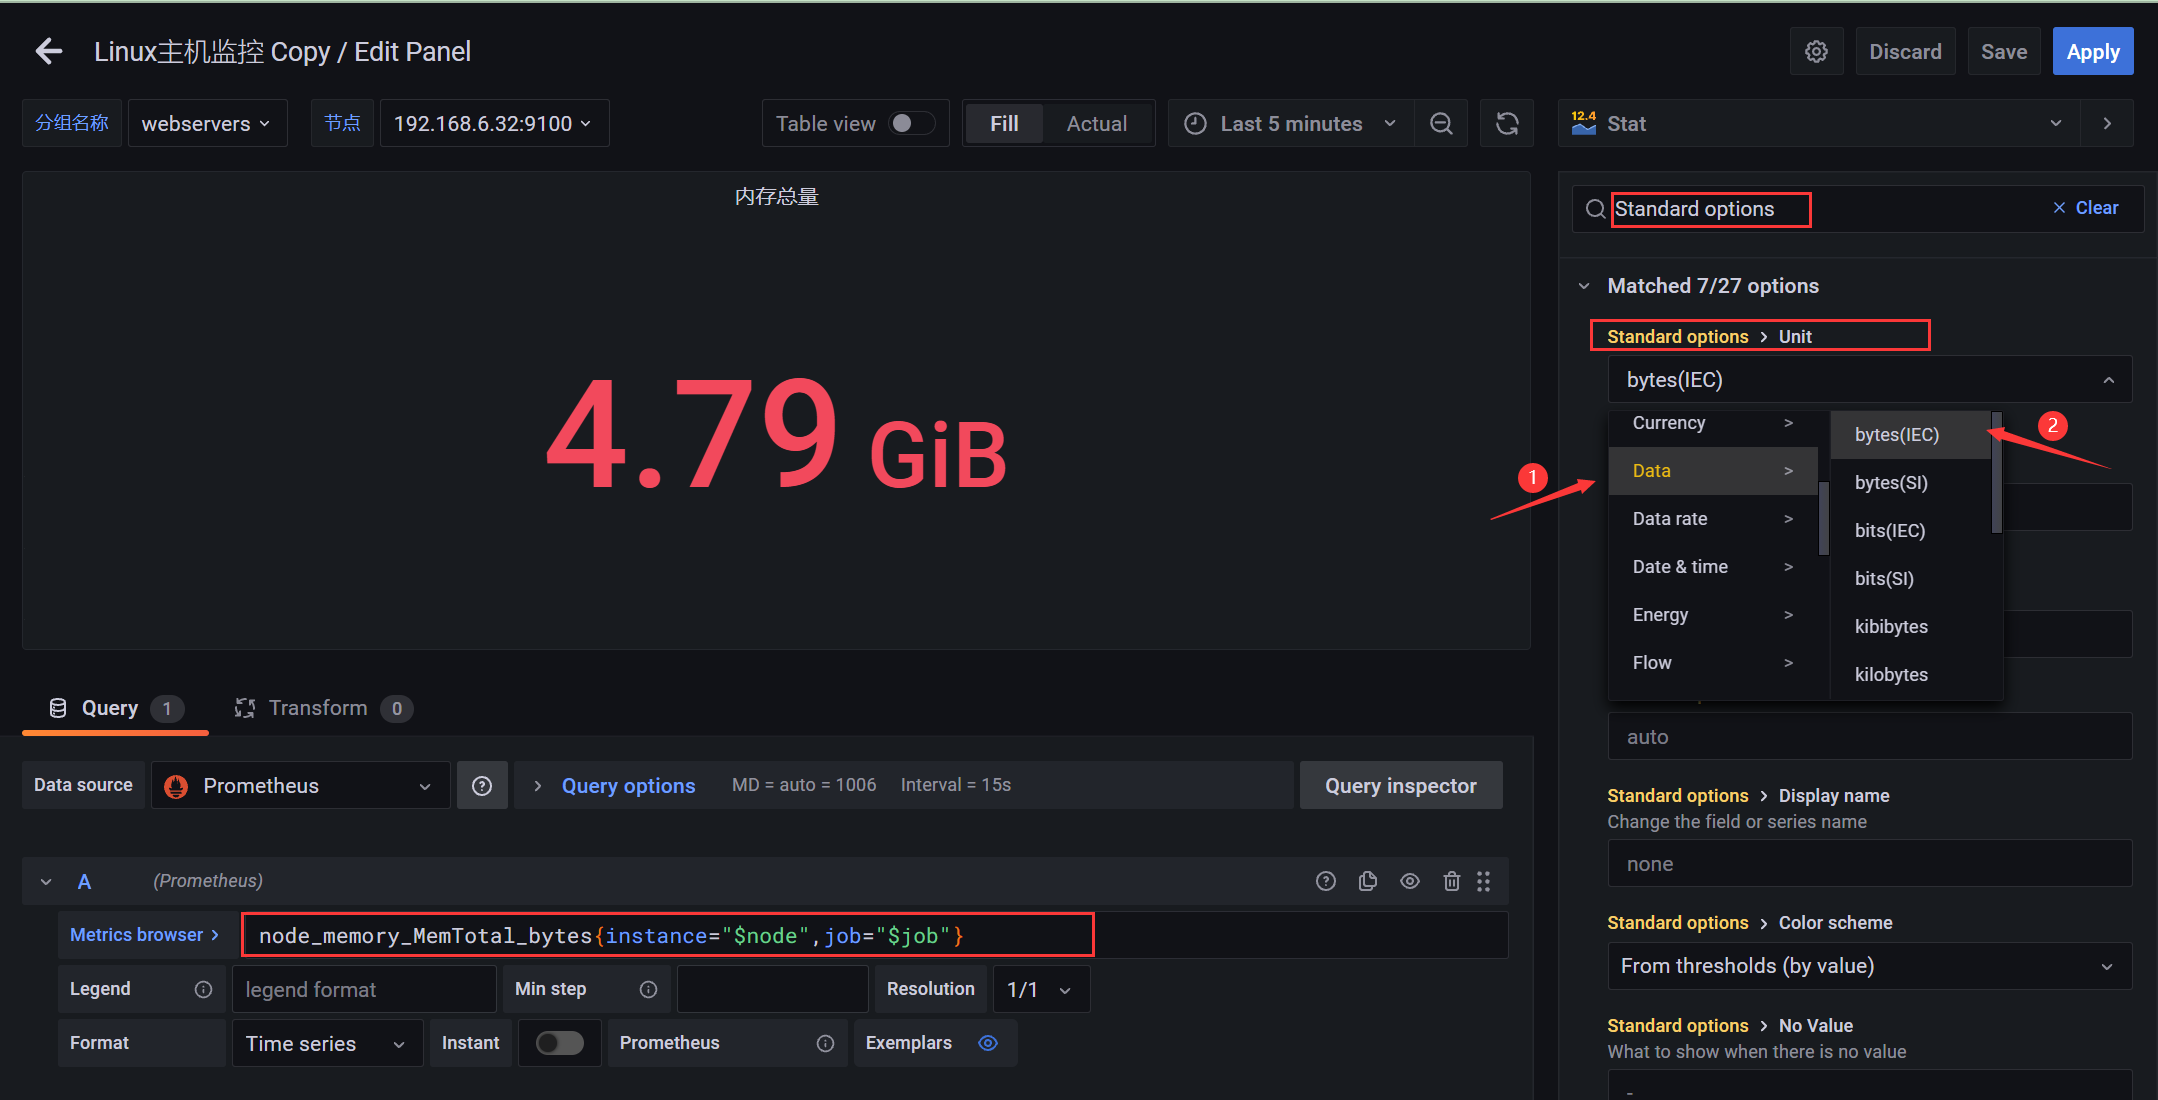Click the clock icon in time picker
Screen dimensions: 2158x1100
tap(1195, 123)
